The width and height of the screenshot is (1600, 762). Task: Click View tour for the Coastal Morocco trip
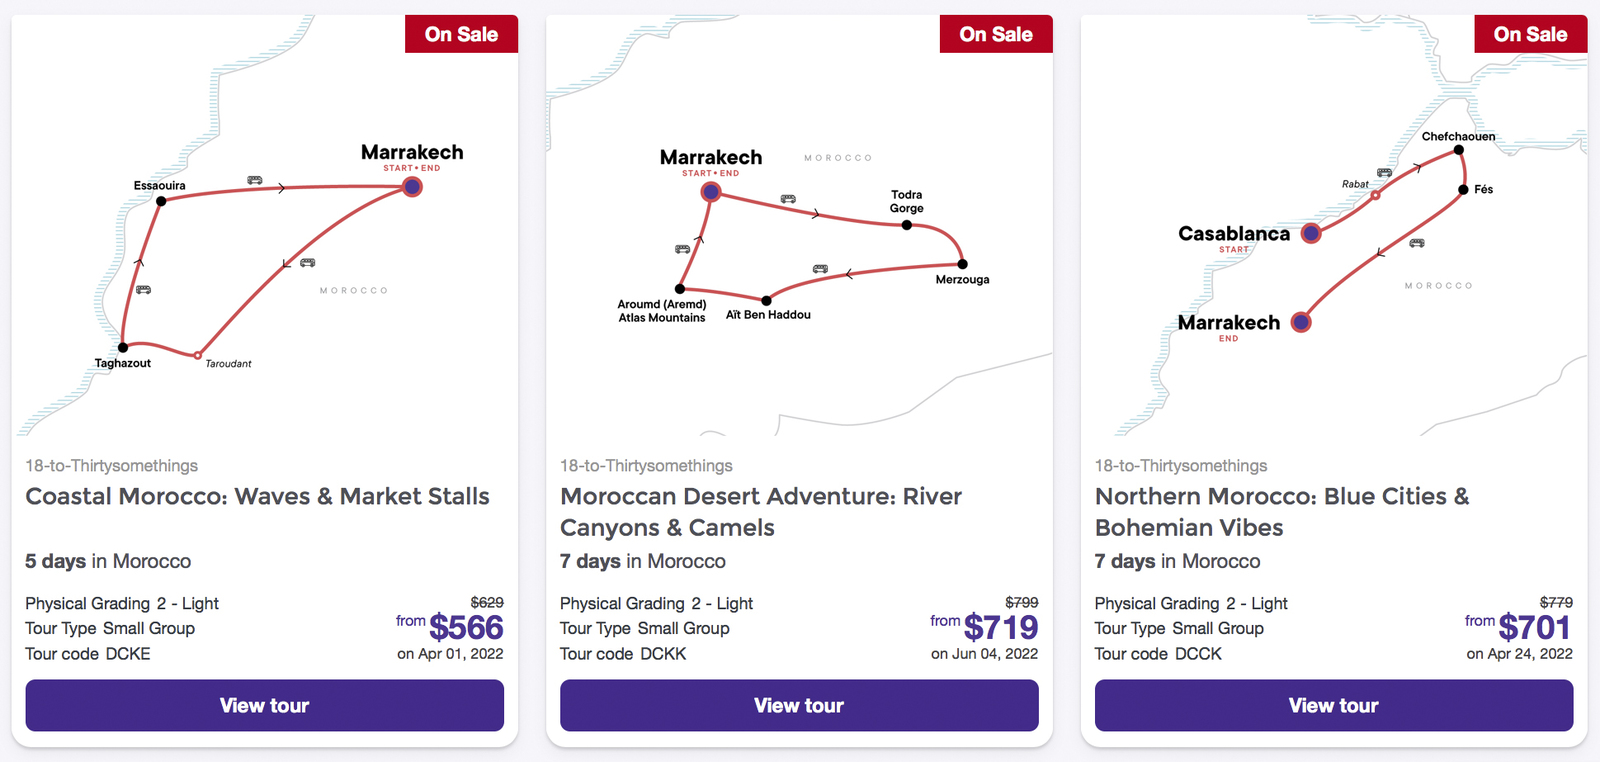(x=264, y=705)
